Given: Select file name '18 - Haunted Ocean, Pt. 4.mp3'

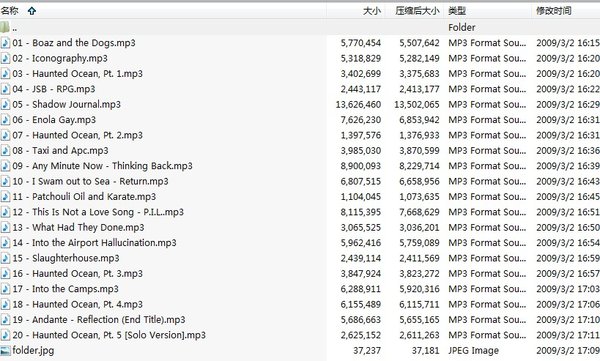Looking at the screenshot, I should point(78,304).
